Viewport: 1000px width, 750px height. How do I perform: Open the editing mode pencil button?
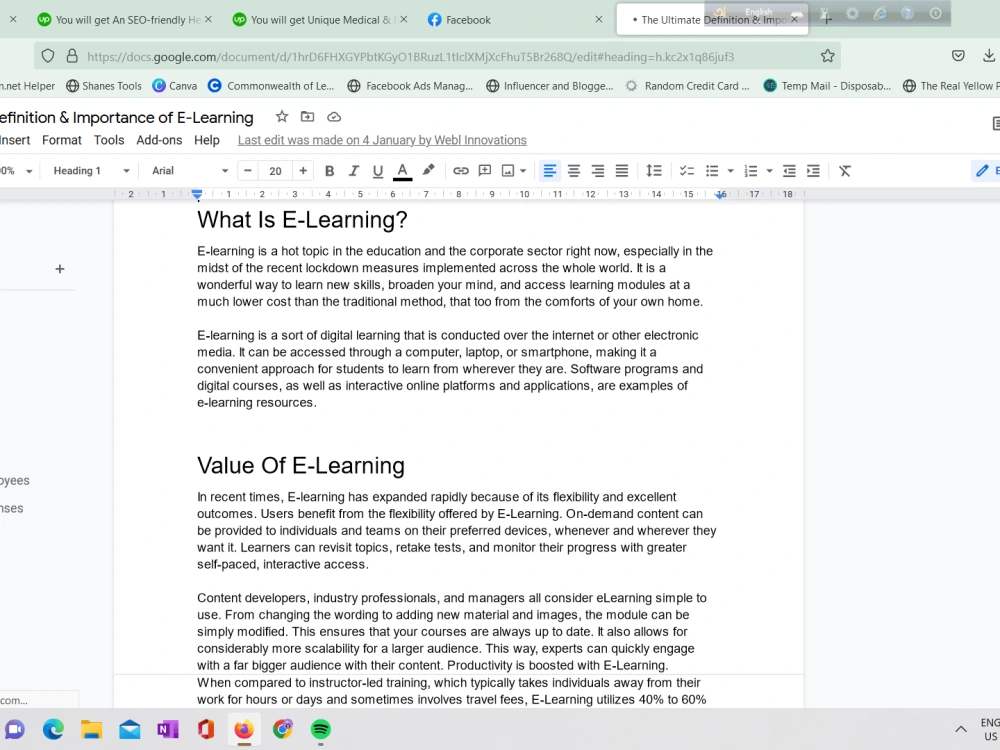click(x=985, y=171)
